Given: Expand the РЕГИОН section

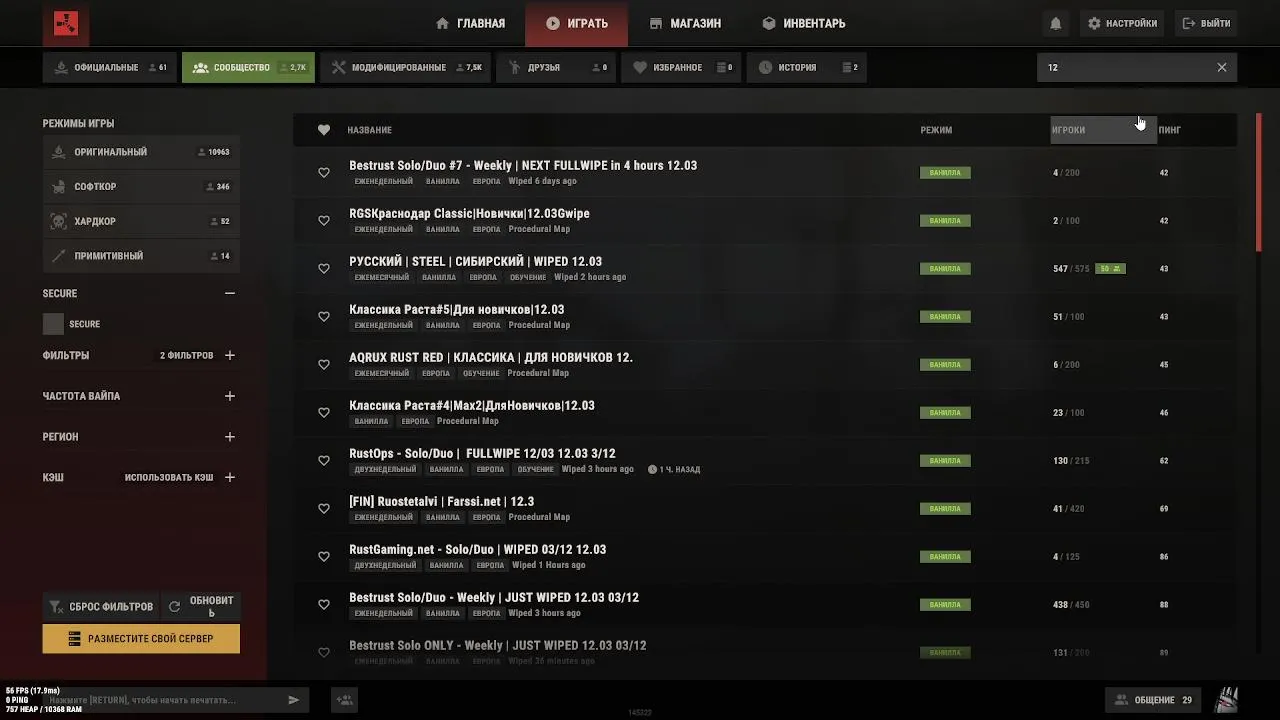Looking at the screenshot, I should pyautogui.click(x=230, y=437).
